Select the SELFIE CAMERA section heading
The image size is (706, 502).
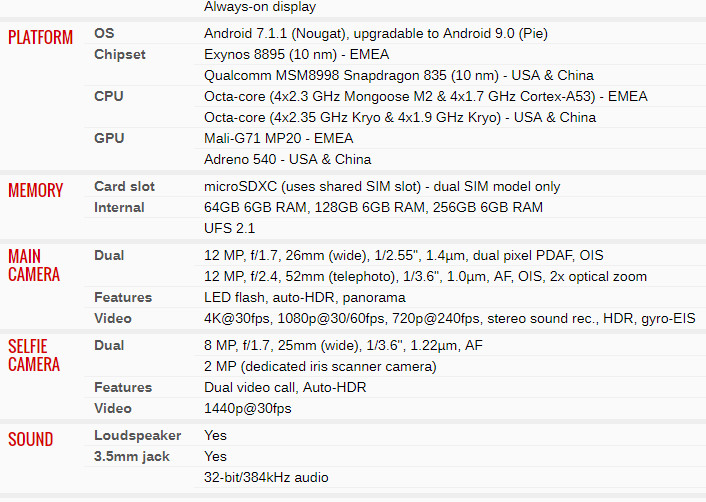tap(34, 355)
